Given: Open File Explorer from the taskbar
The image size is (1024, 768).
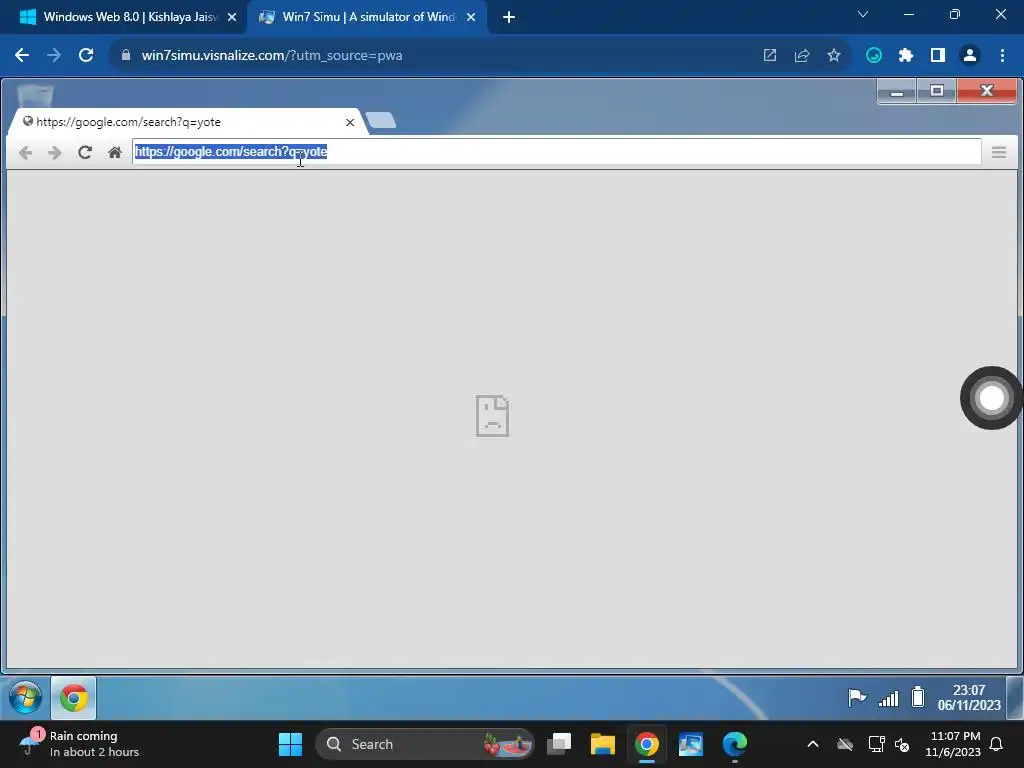Looking at the screenshot, I should click(x=603, y=744).
